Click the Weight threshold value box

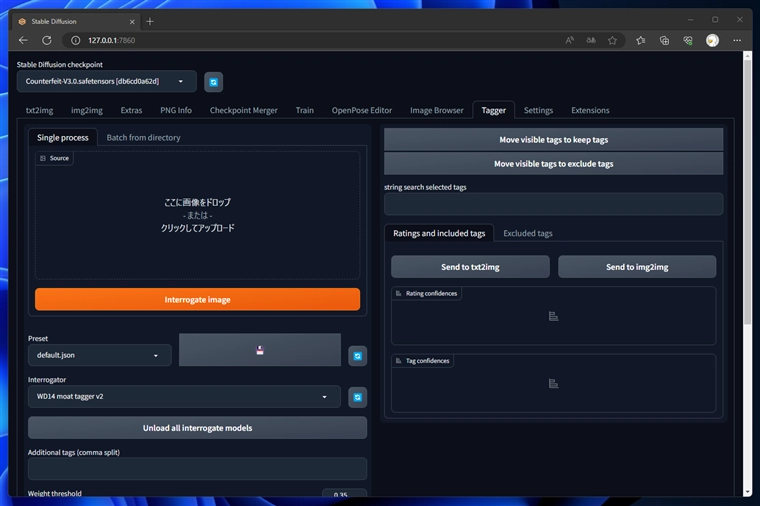344,493
